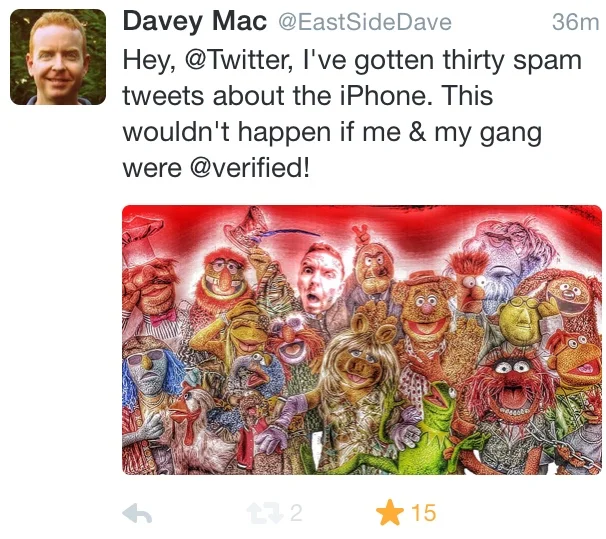Open the tweet via the 36m timestamp
This screenshot has height=539, width=606.
(575, 22)
